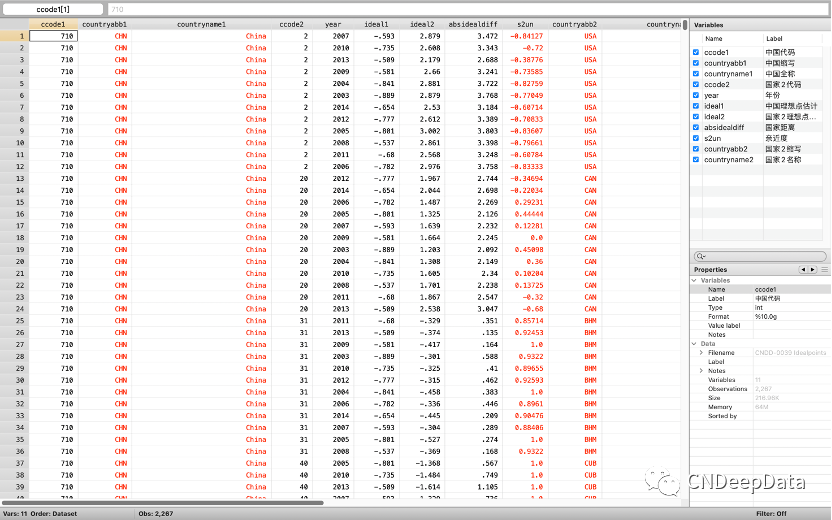This screenshot has width=832, height=520.
Task: Uncheck the countryabb1 variable checkbox
Action: point(696,63)
